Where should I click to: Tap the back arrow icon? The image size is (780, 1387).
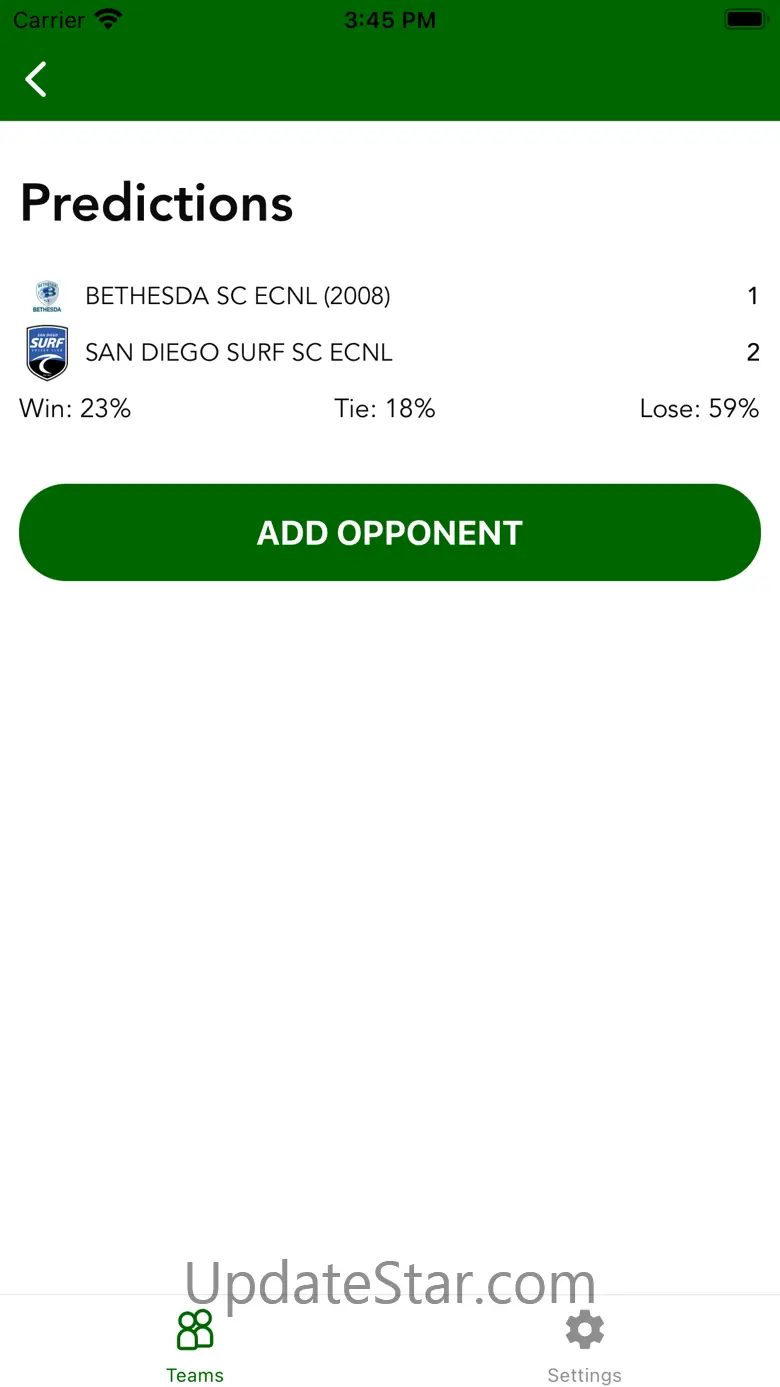[36, 79]
